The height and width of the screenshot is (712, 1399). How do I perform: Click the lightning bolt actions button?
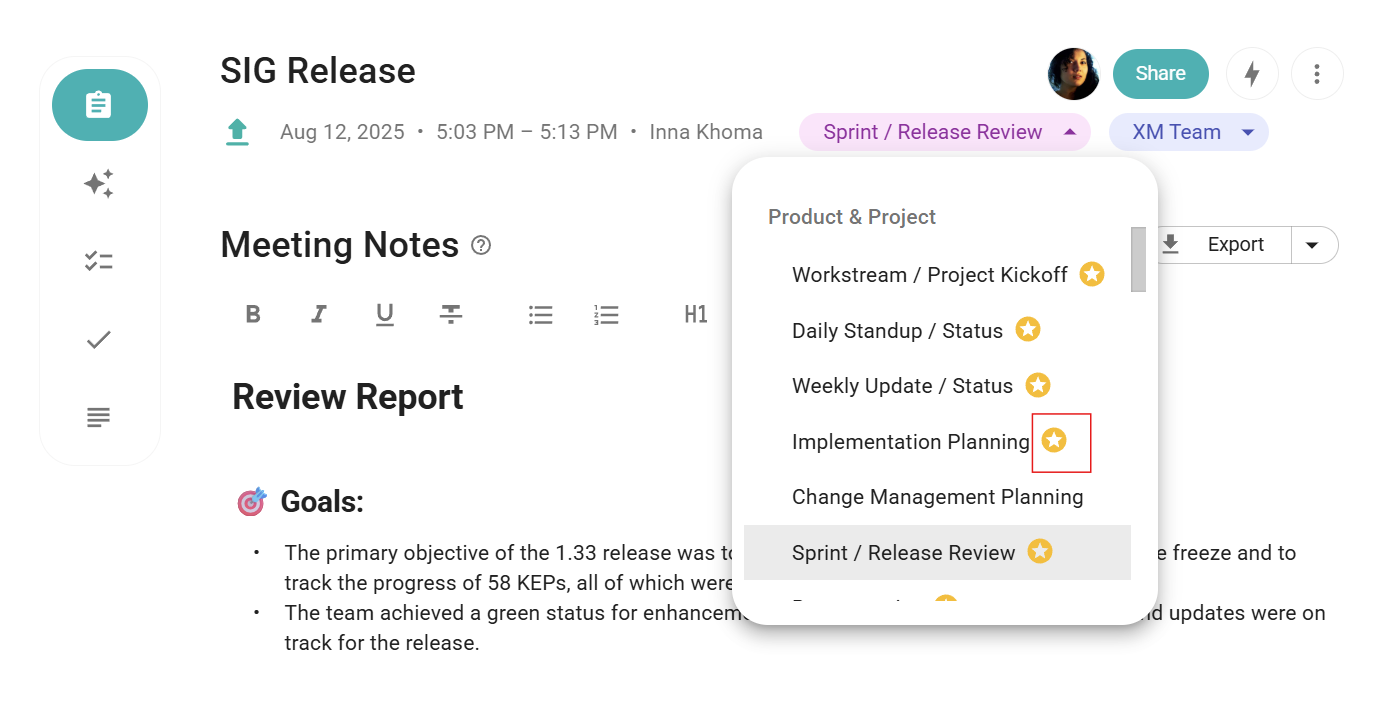click(x=1252, y=74)
